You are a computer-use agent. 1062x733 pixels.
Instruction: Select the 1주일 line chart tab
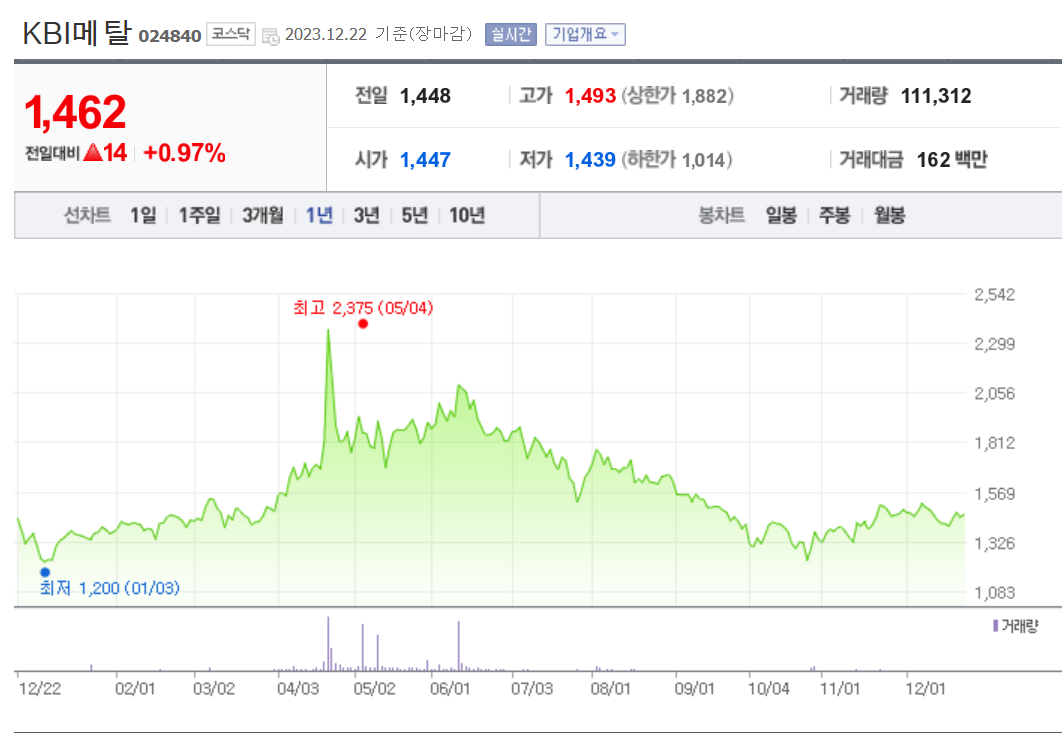(199, 215)
